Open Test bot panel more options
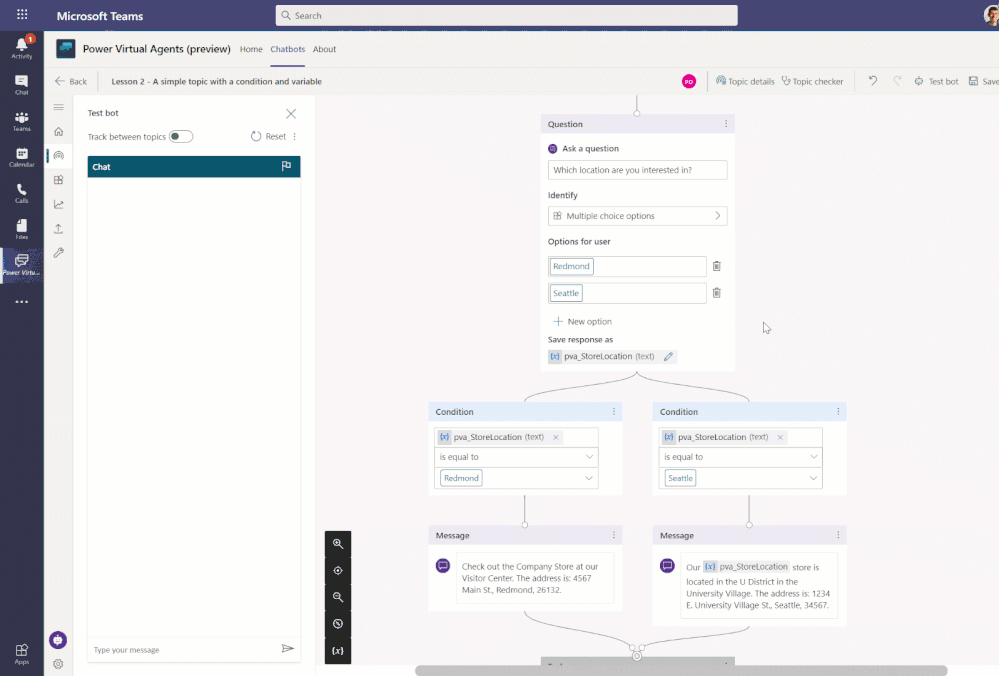This screenshot has width=999, height=676. coord(294,136)
